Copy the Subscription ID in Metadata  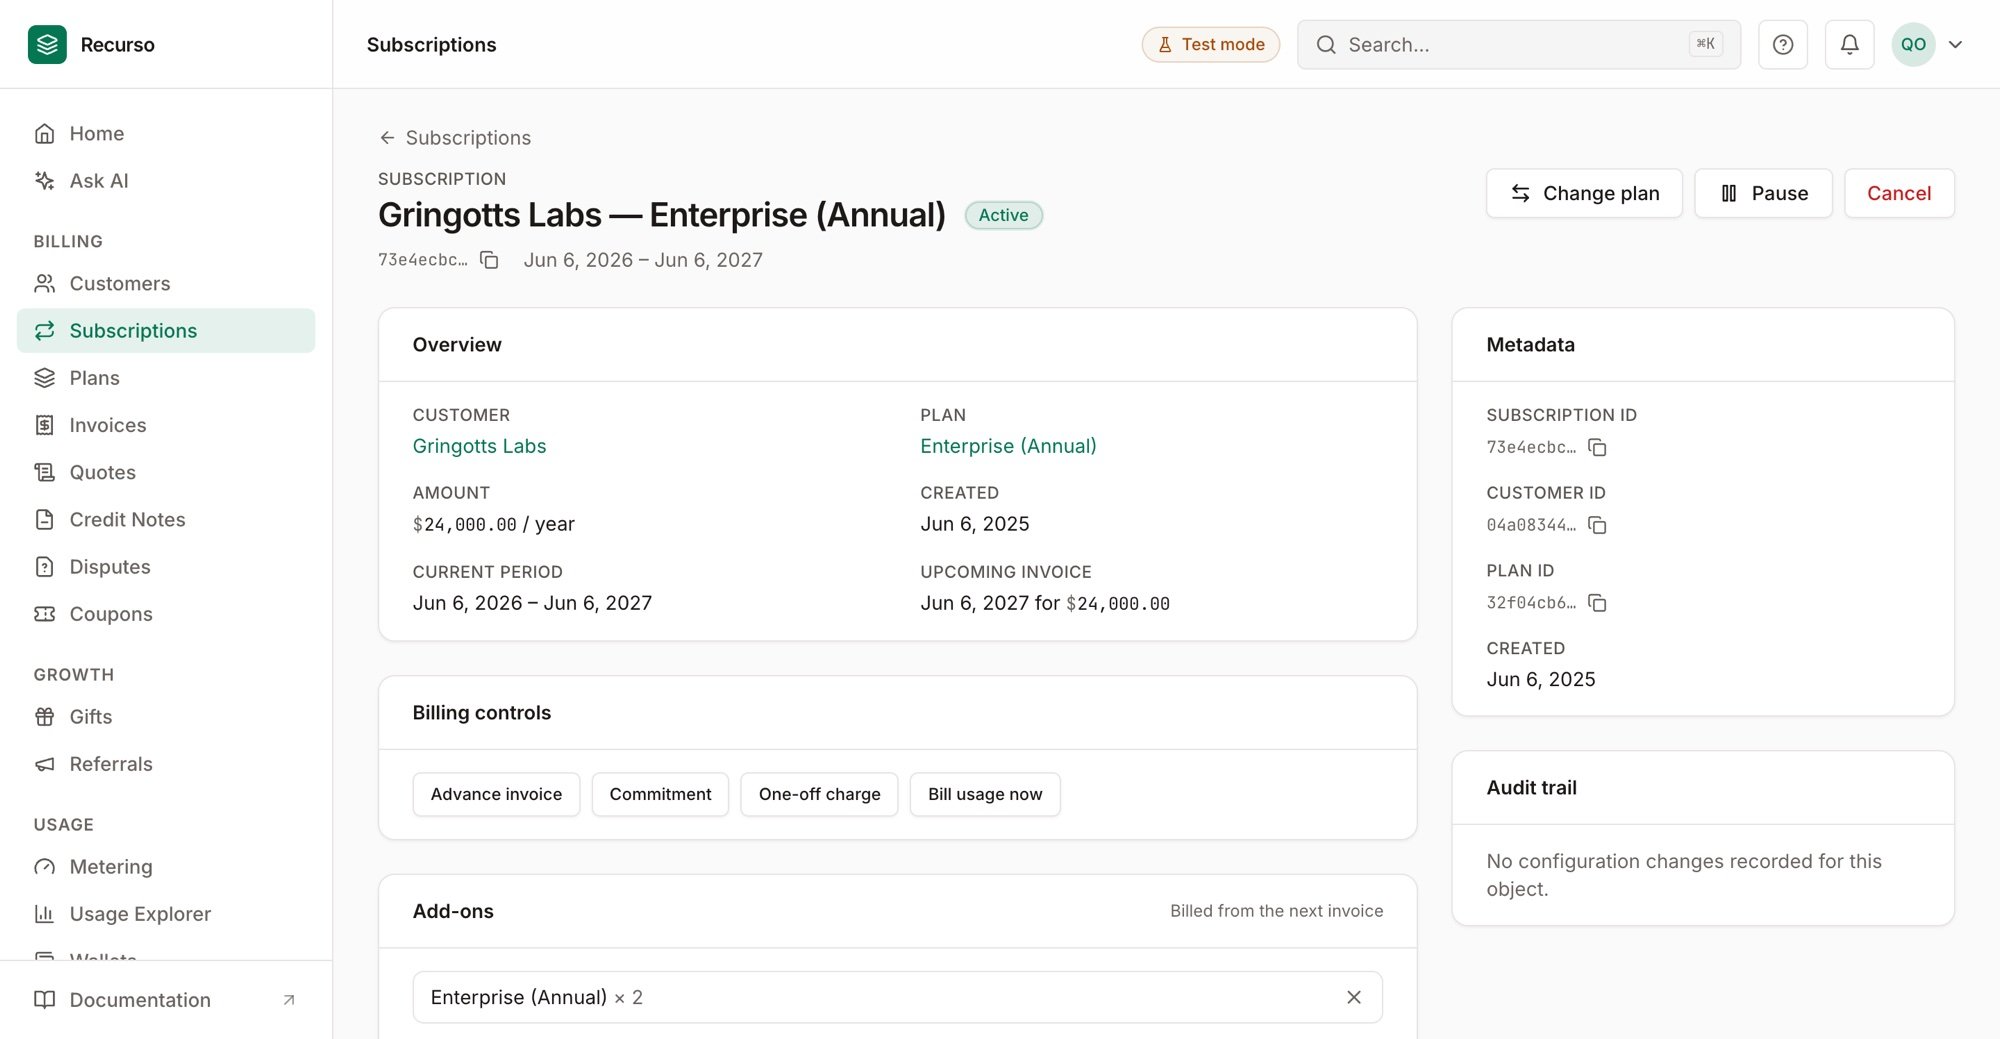coord(1597,447)
